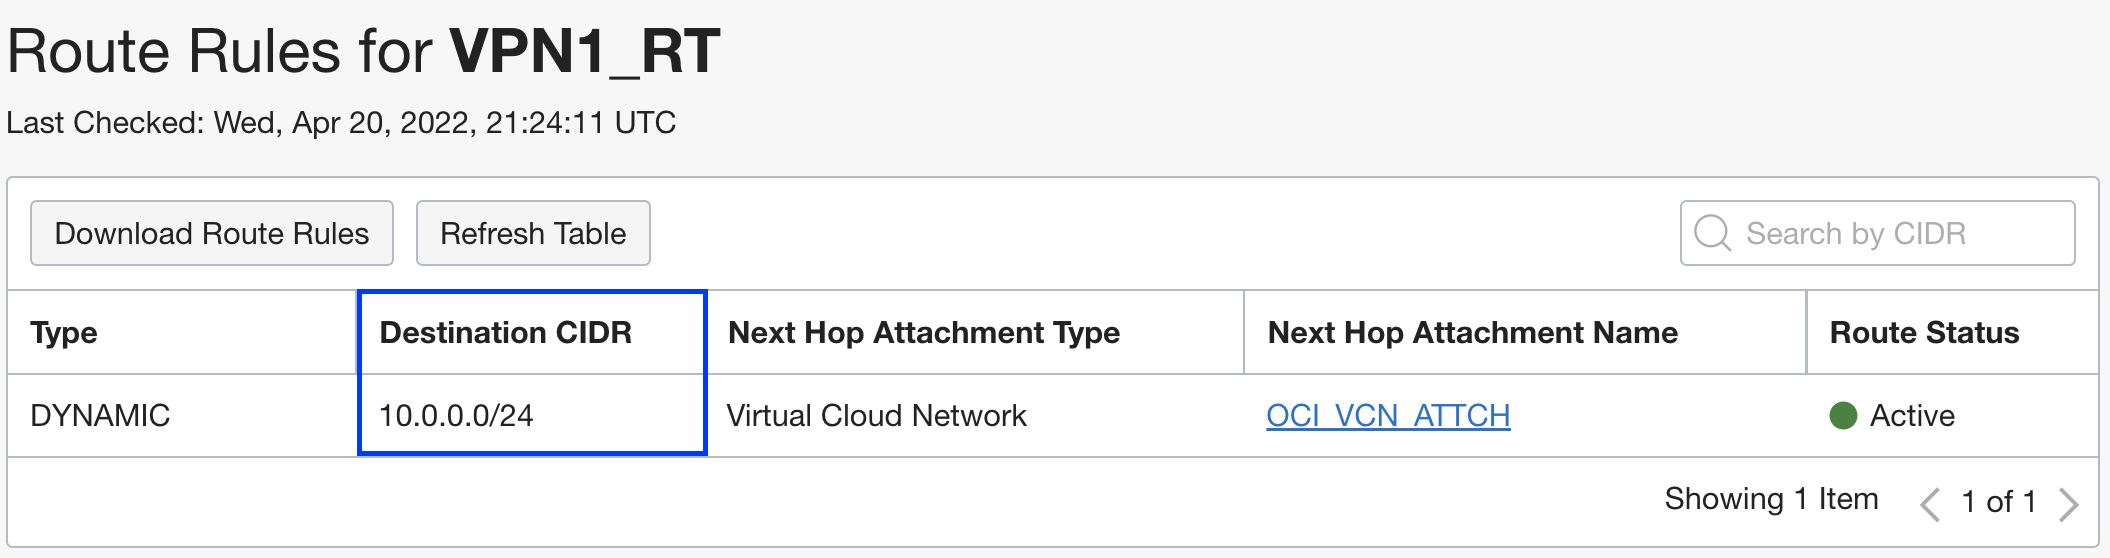The height and width of the screenshot is (558, 2110).
Task: Click the DYNAMIC type cell
Action: 100,416
